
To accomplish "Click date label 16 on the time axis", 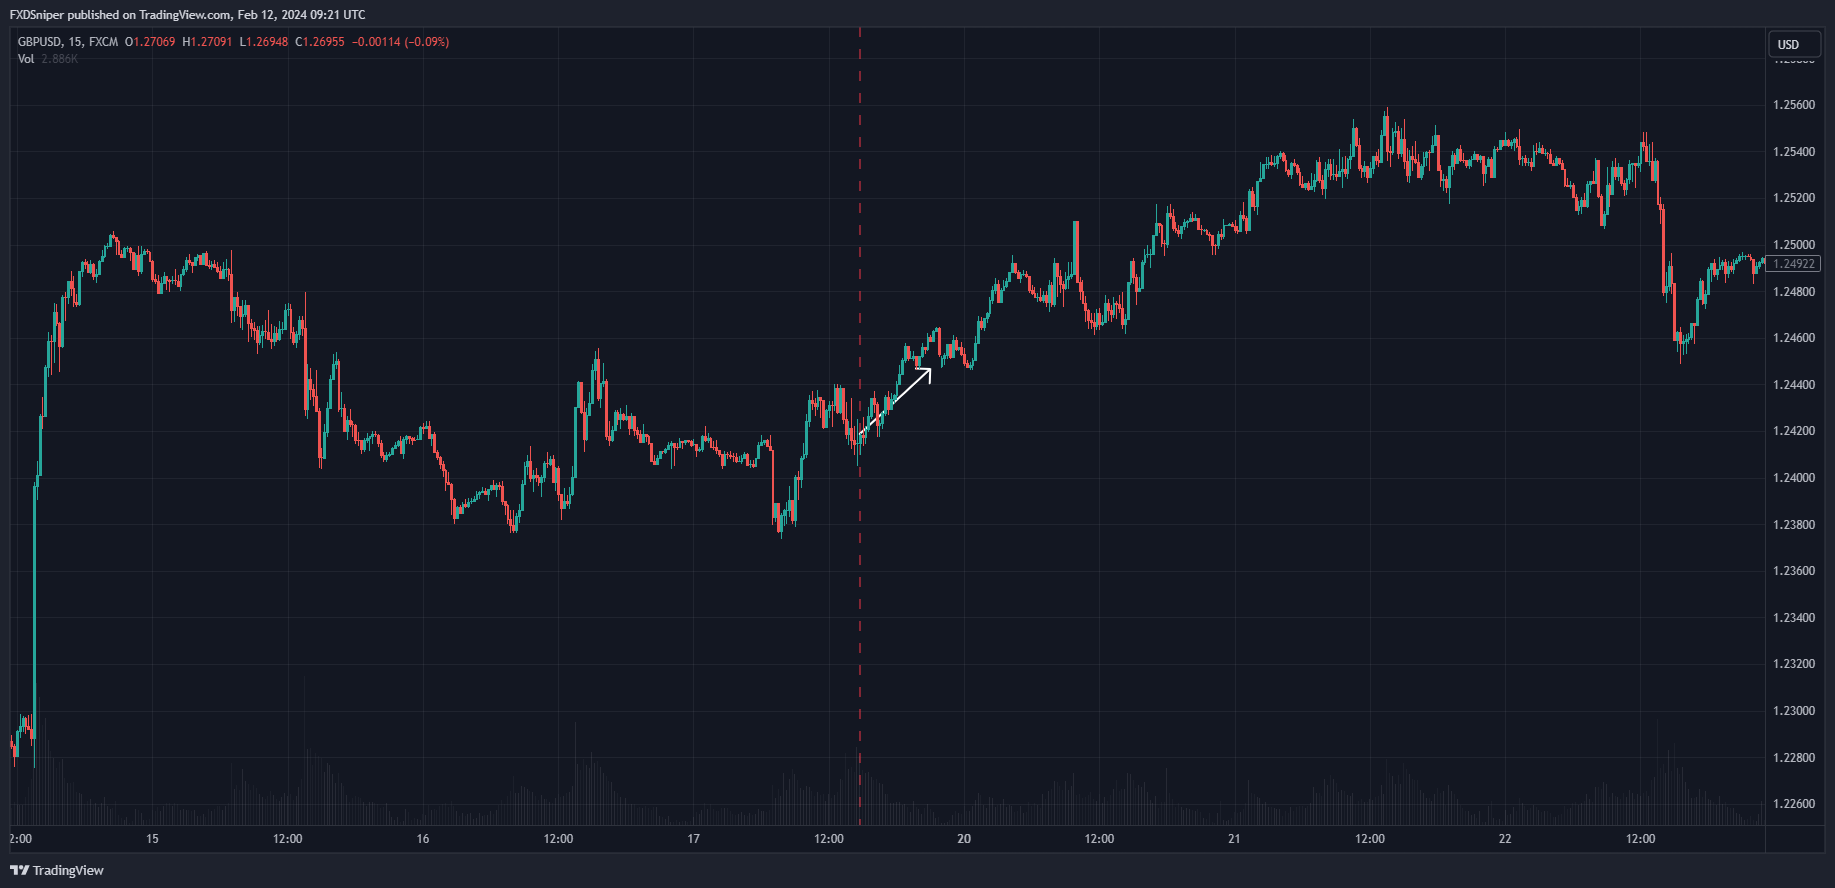I will [x=423, y=839].
